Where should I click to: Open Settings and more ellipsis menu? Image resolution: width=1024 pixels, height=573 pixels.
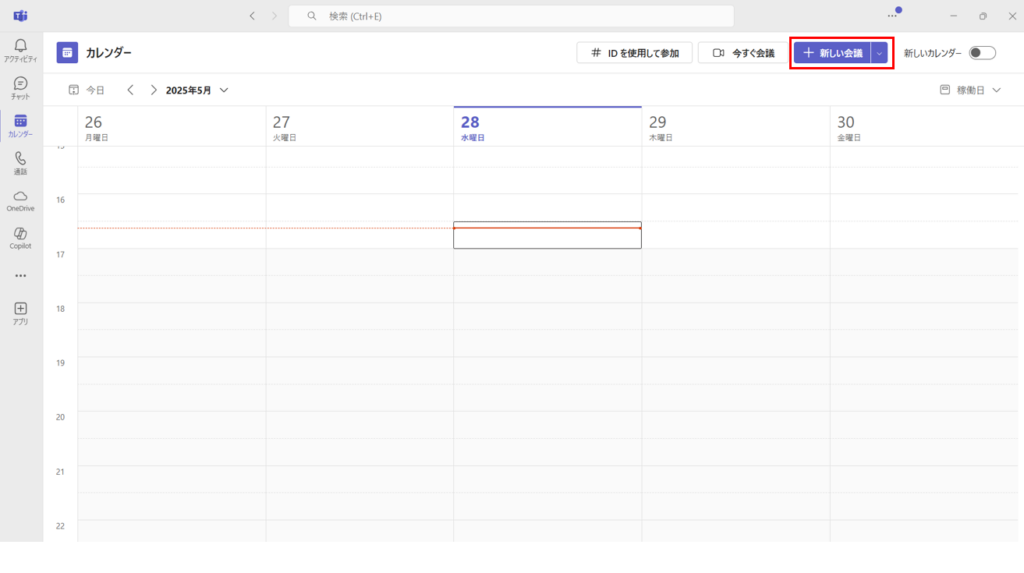click(893, 15)
